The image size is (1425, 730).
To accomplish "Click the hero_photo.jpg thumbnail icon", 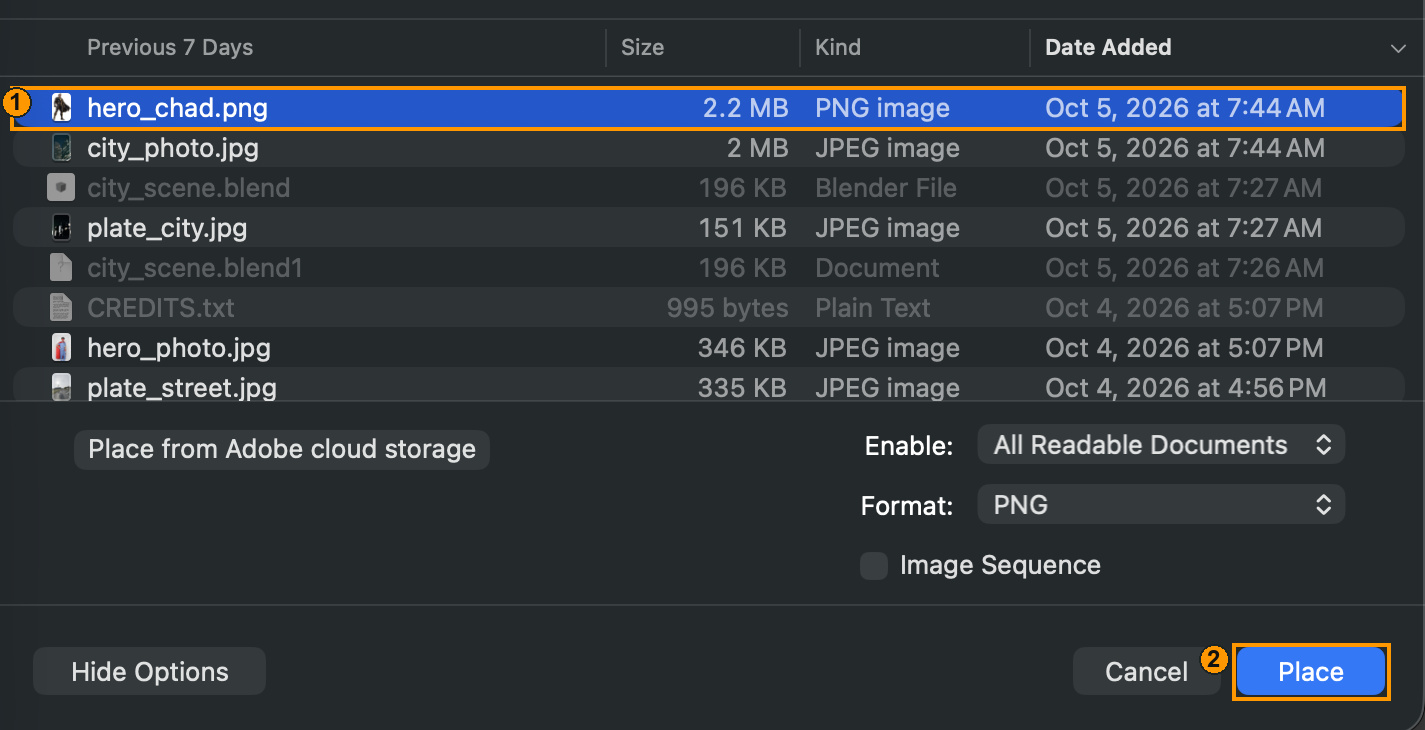I will coord(62,348).
